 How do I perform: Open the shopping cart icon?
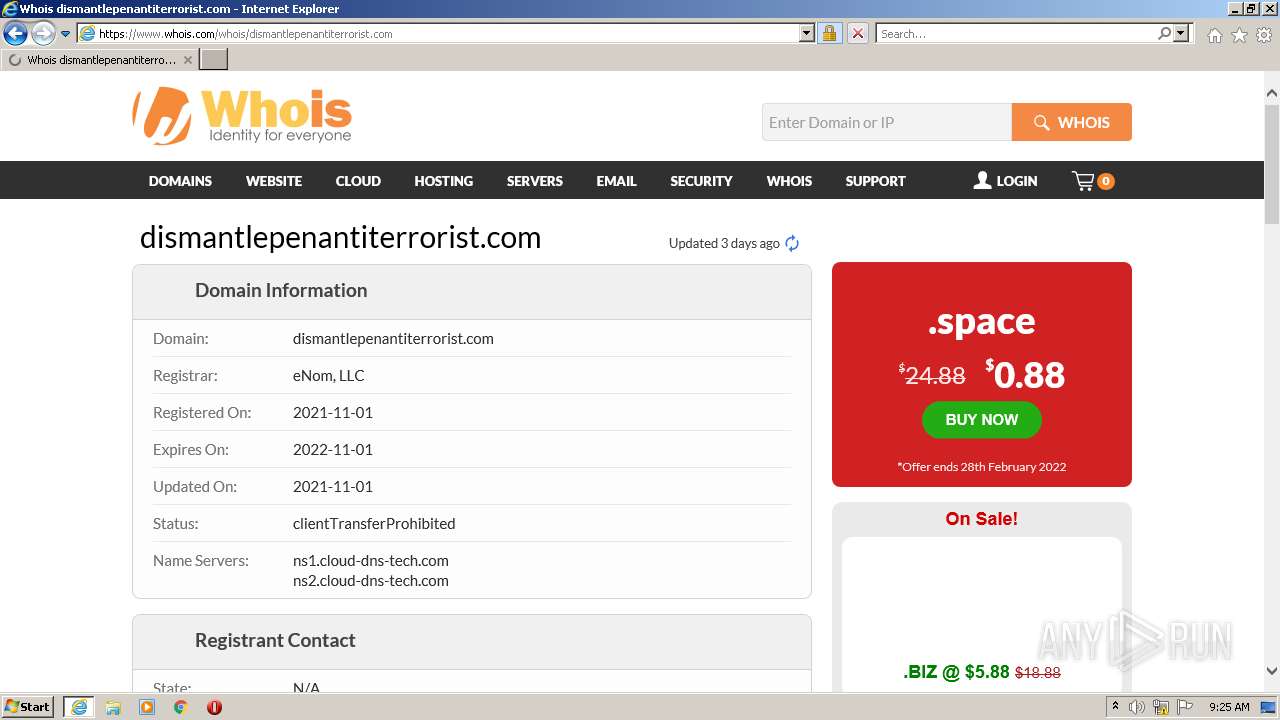(x=1092, y=181)
